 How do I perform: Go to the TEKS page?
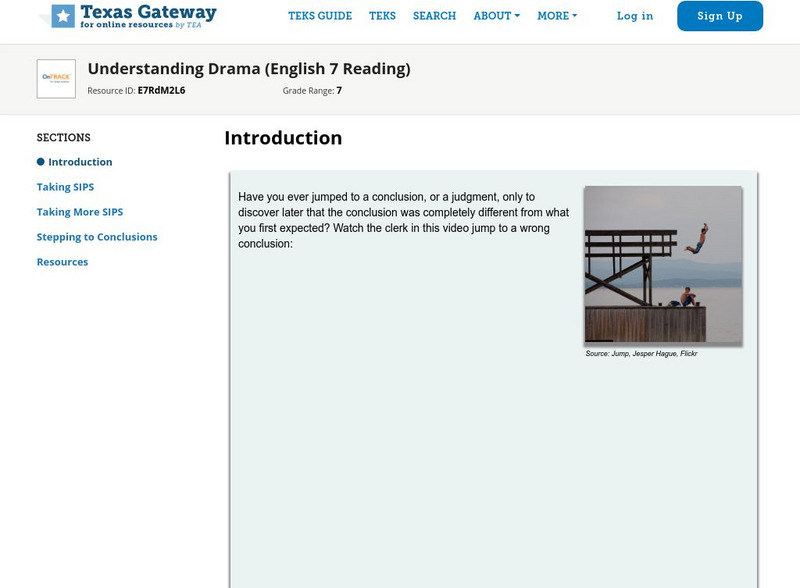(382, 16)
